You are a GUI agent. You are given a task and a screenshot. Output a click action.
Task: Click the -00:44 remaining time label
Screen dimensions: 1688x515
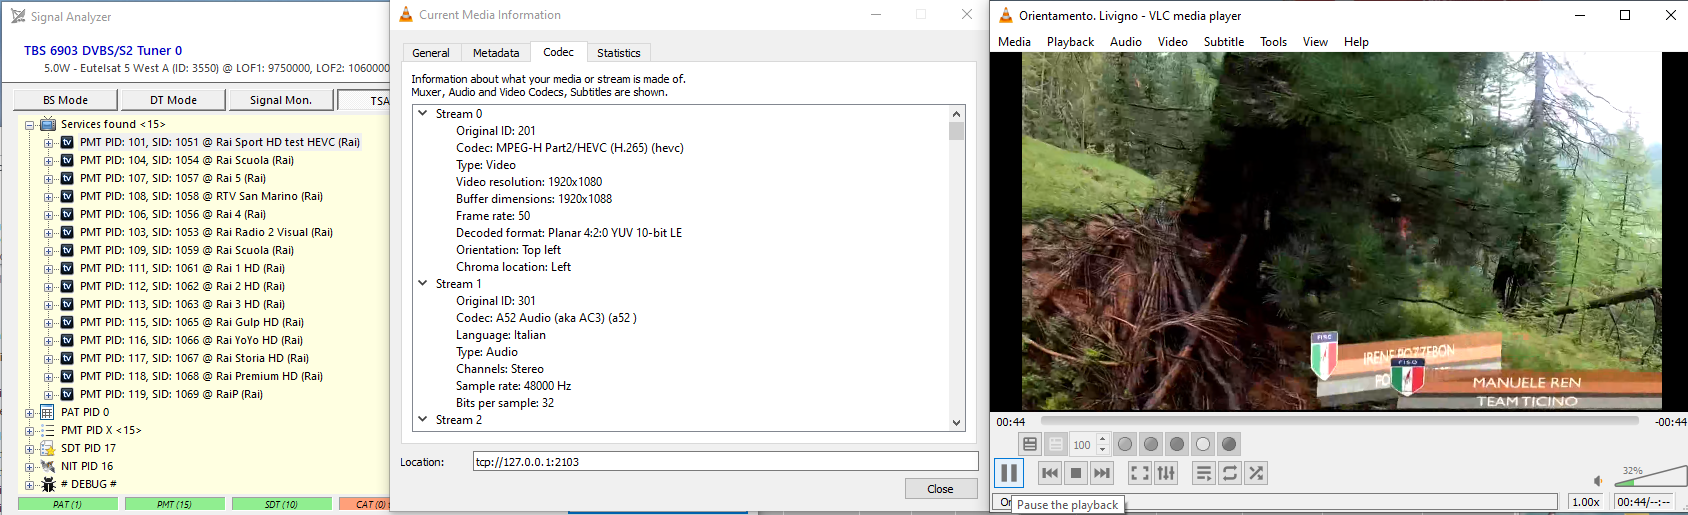[x=1670, y=422]
